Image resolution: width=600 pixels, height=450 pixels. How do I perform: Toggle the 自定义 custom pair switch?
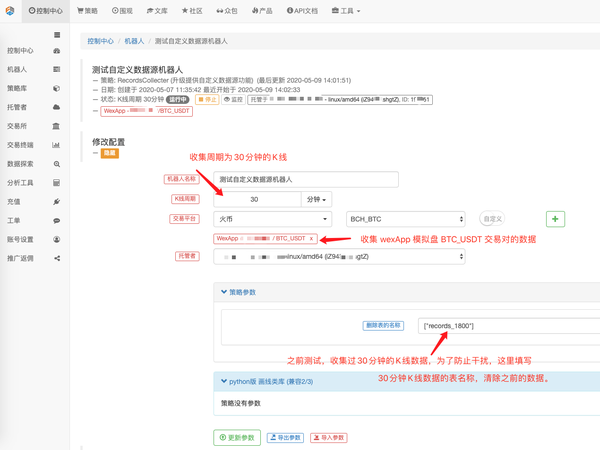pos(492,219)
